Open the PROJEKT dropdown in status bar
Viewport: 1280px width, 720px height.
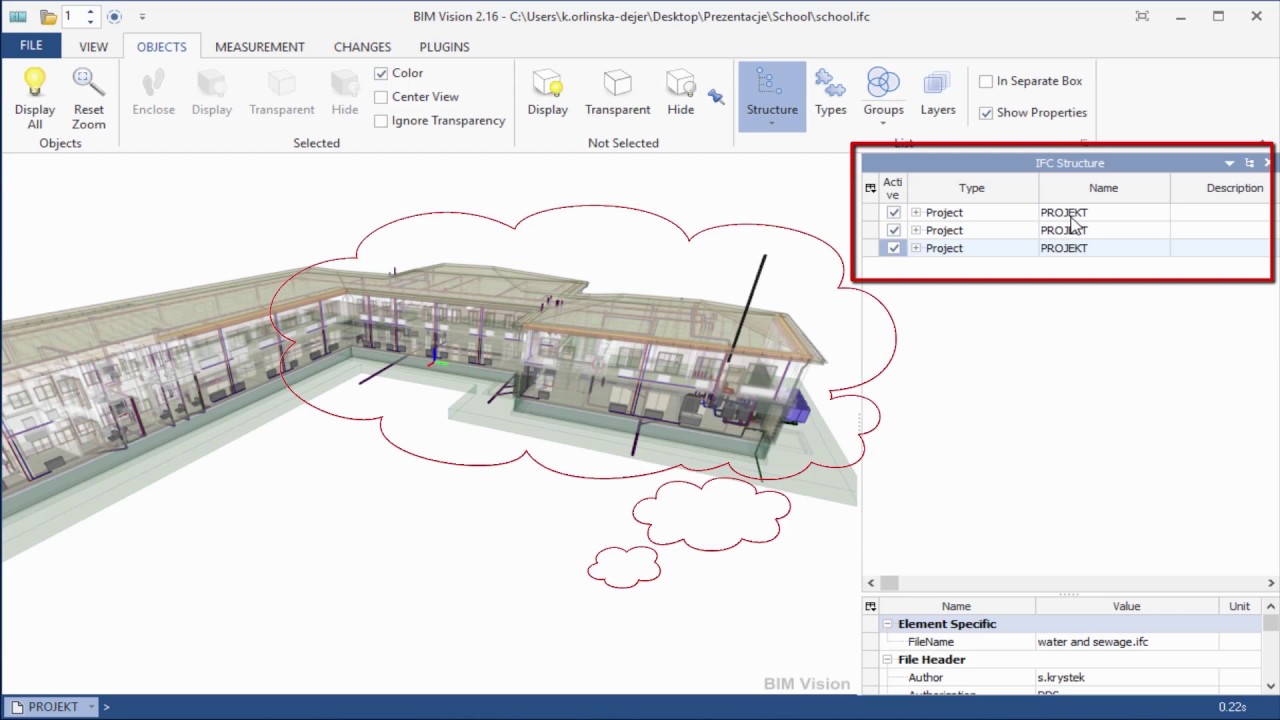pos(91,707)
